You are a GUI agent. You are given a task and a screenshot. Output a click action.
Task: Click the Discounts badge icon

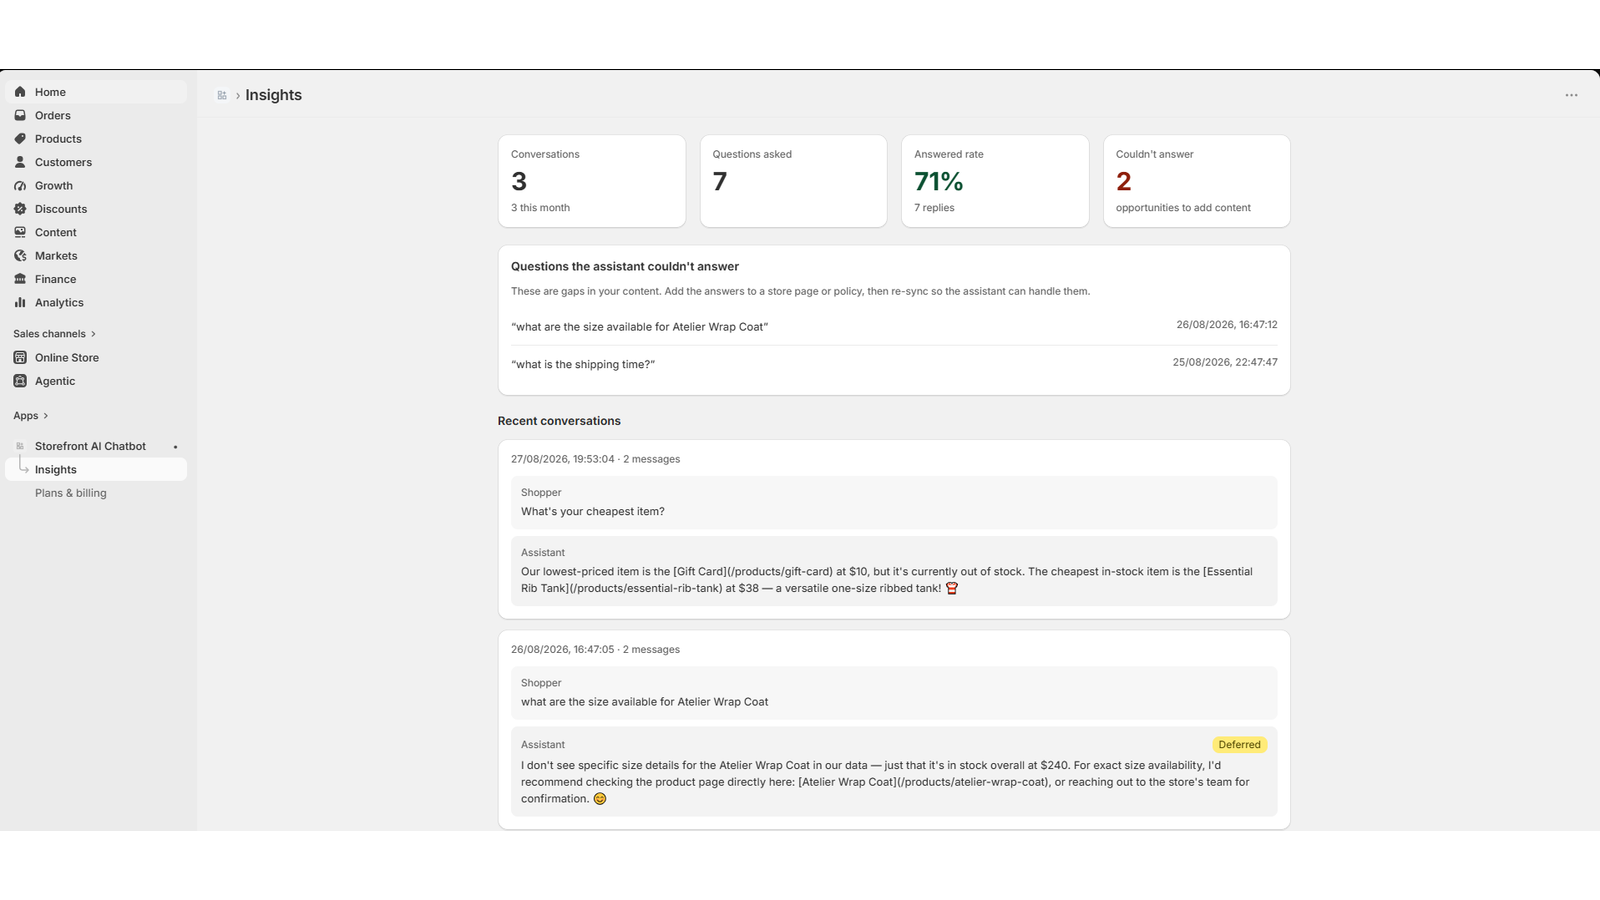[20, 209]
